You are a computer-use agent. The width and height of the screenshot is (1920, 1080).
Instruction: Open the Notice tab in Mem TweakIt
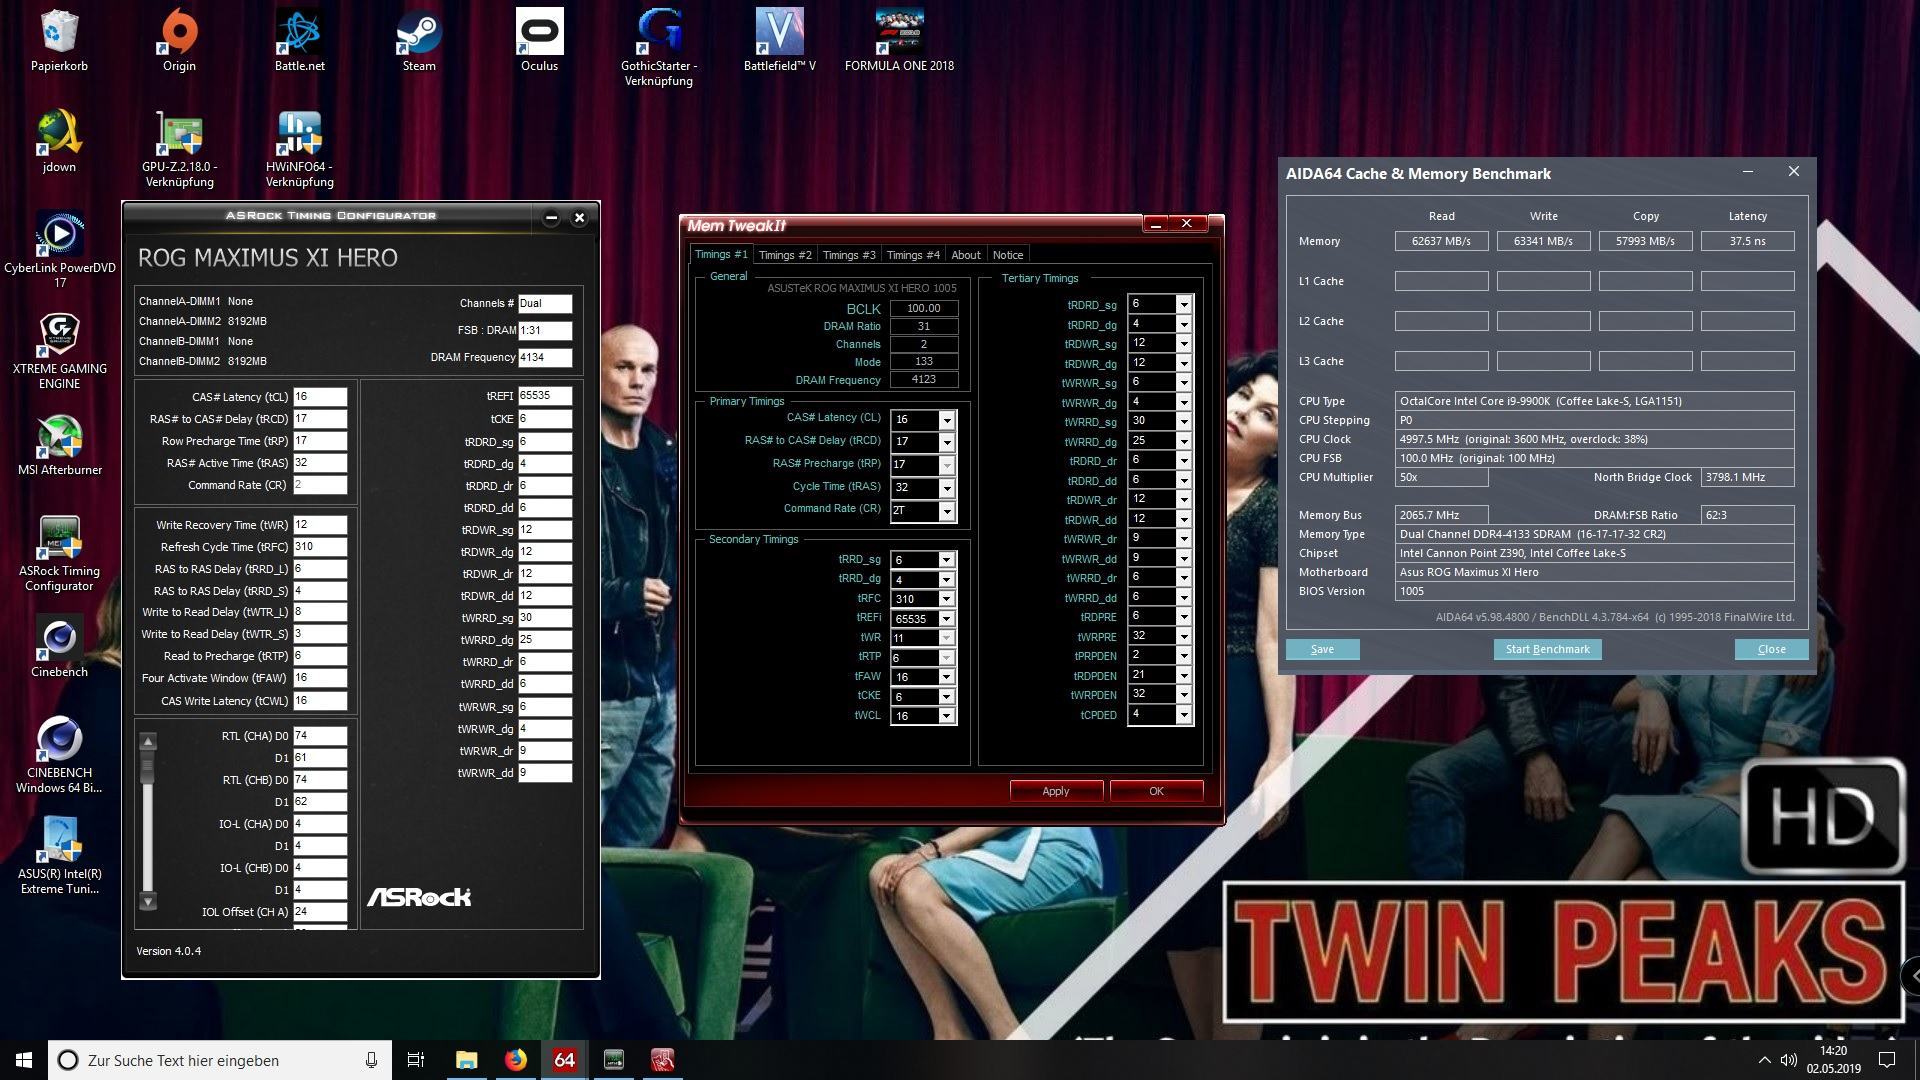[x=1008, y=255]
